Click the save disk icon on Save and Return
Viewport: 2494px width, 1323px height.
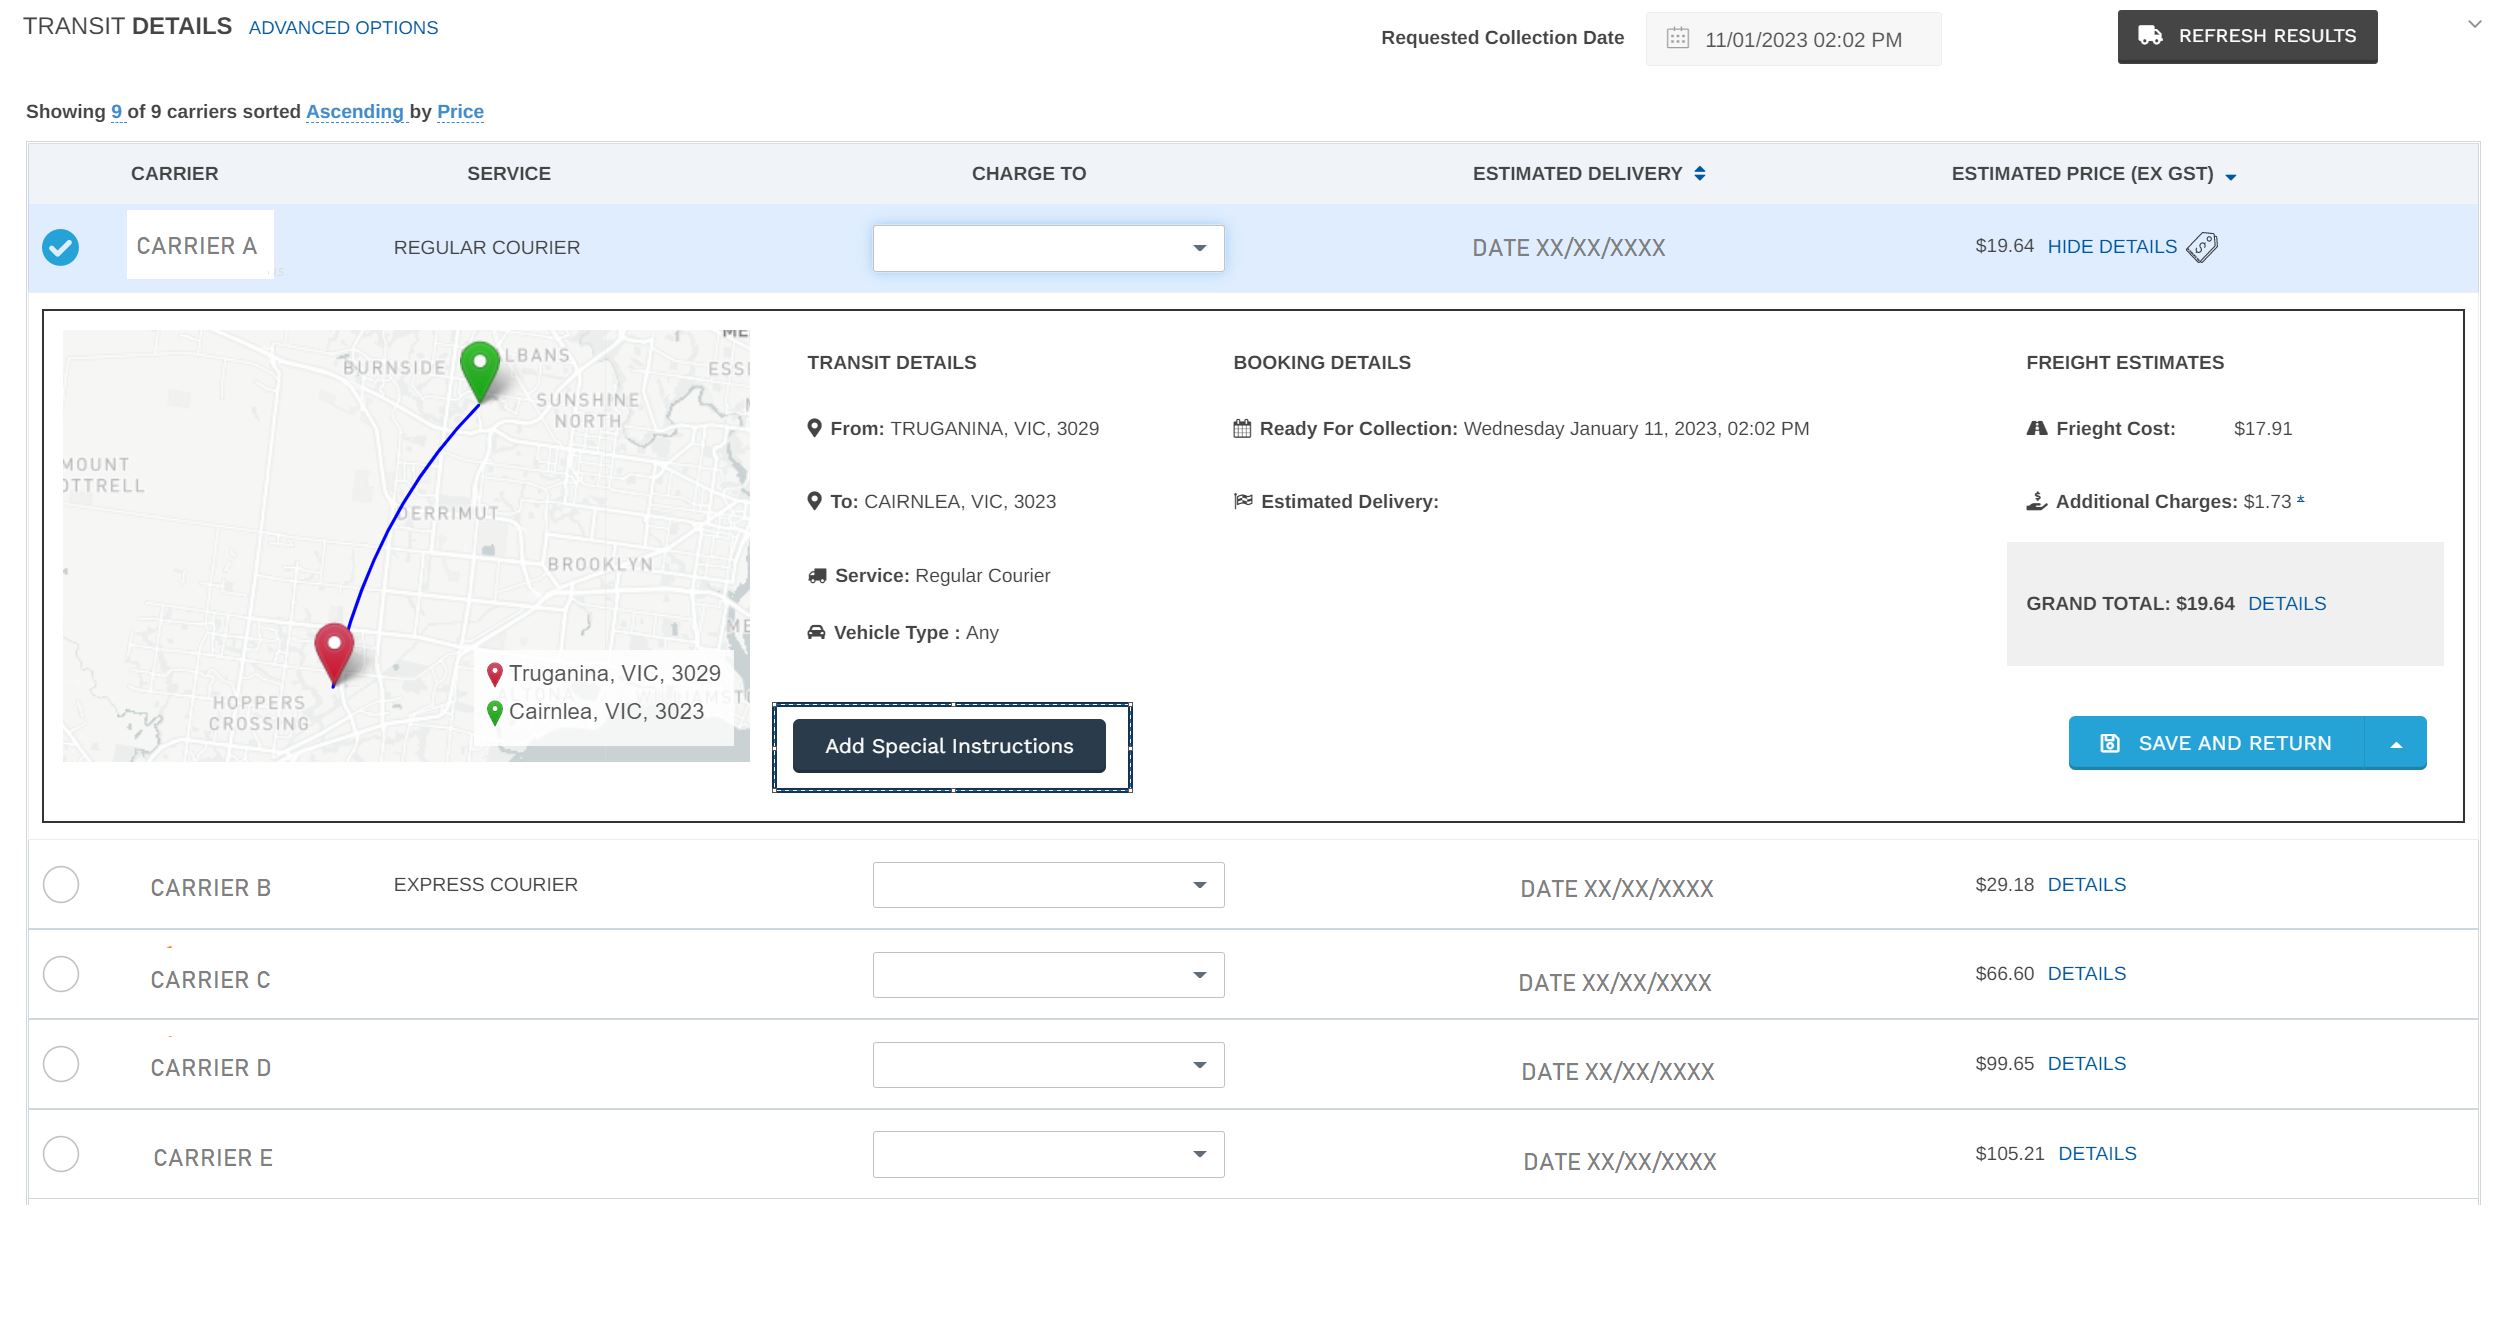(2109, 743)
